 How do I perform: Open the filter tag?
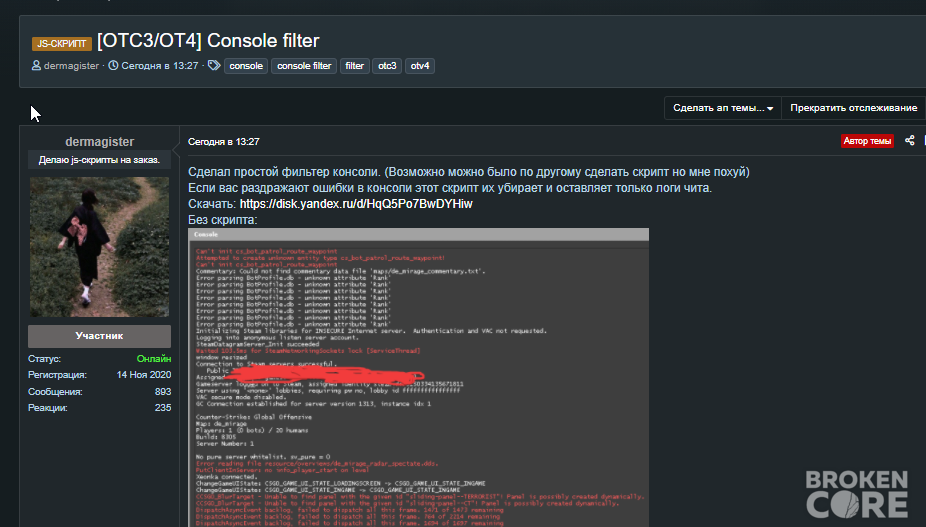coord(354,66)
